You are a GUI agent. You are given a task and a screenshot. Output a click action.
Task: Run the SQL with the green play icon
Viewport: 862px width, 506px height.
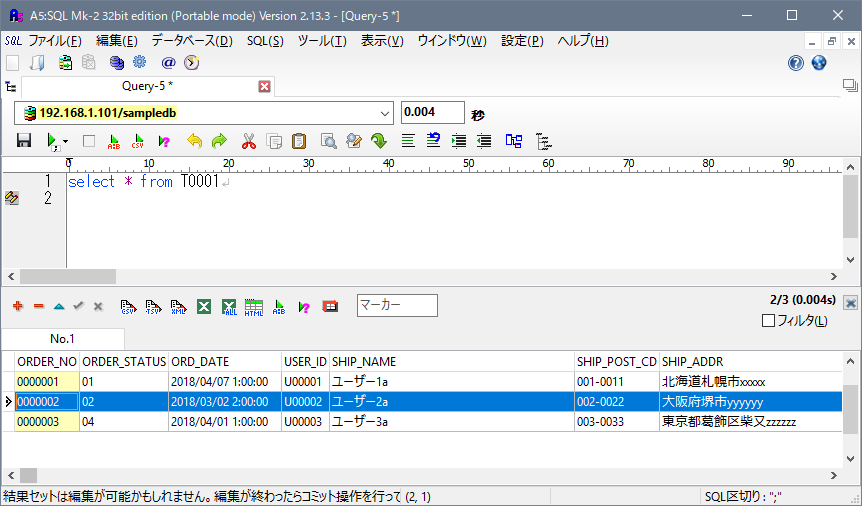(52, 141)
